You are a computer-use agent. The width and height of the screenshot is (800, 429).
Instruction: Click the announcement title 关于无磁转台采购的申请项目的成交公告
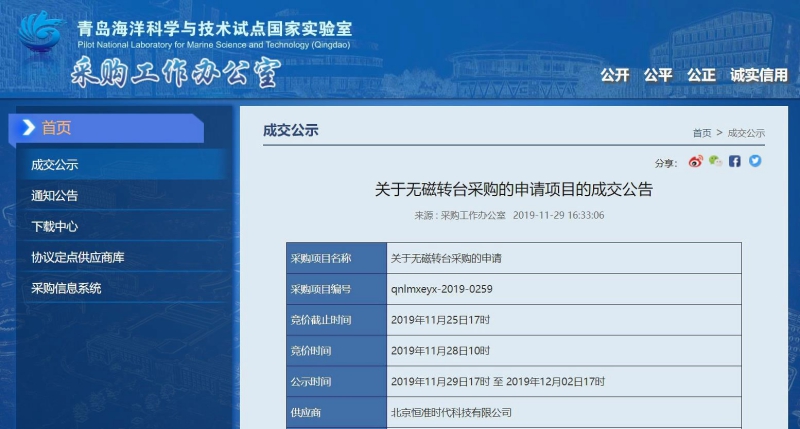(513, 189)
